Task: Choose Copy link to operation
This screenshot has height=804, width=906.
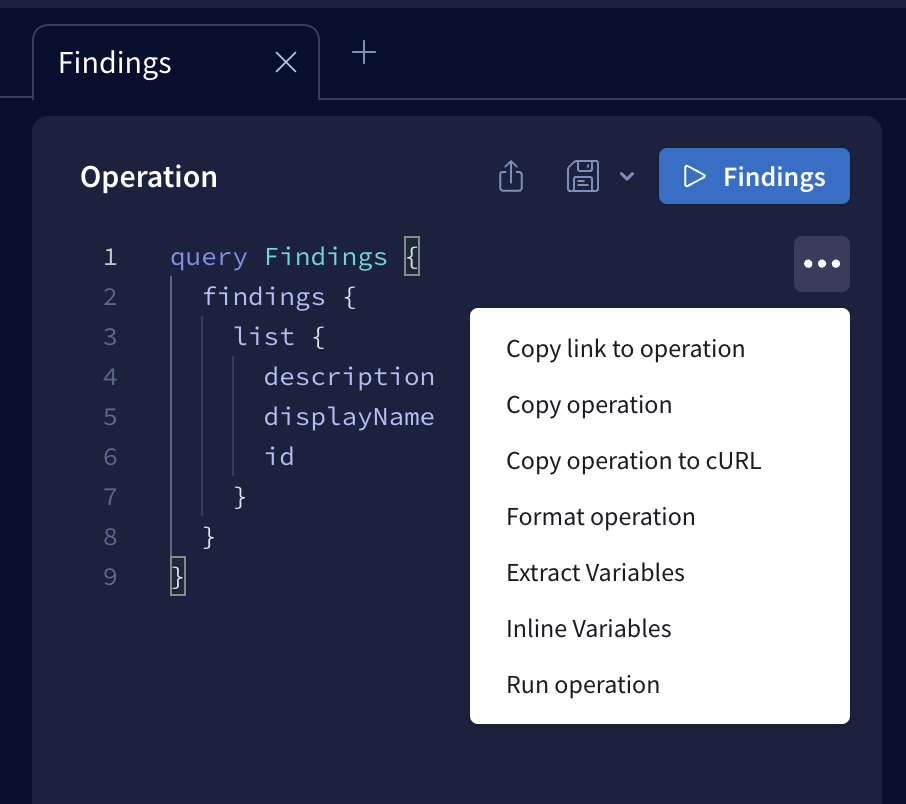Action: pyautogui.click(x=659, y=349)
